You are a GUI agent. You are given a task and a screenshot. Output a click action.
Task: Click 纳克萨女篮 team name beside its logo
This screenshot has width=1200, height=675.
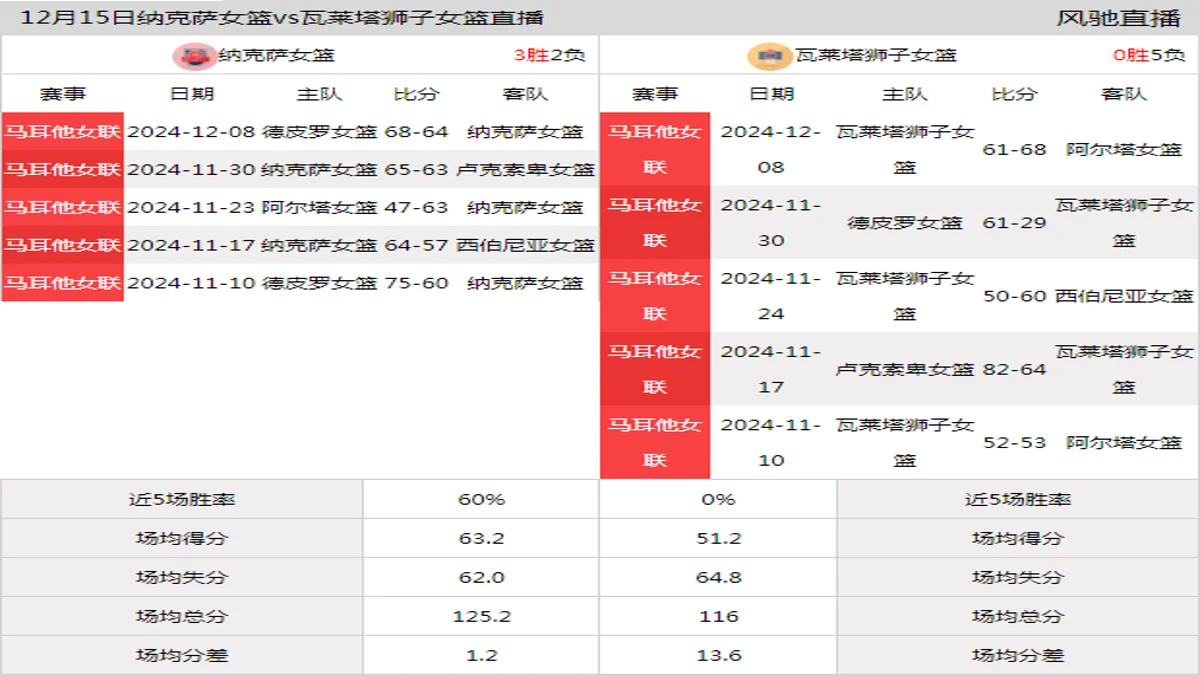tap(277, 56)
